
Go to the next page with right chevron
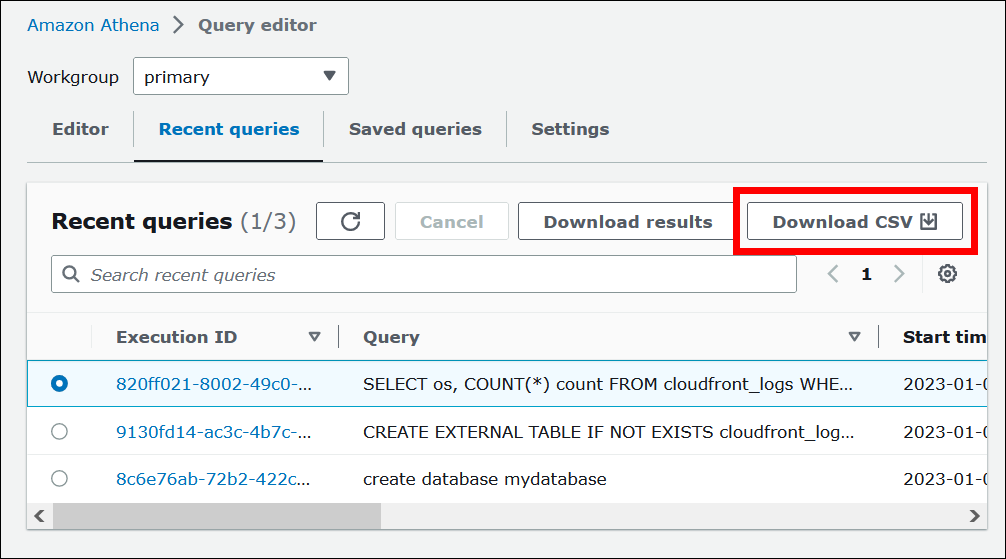899,274
